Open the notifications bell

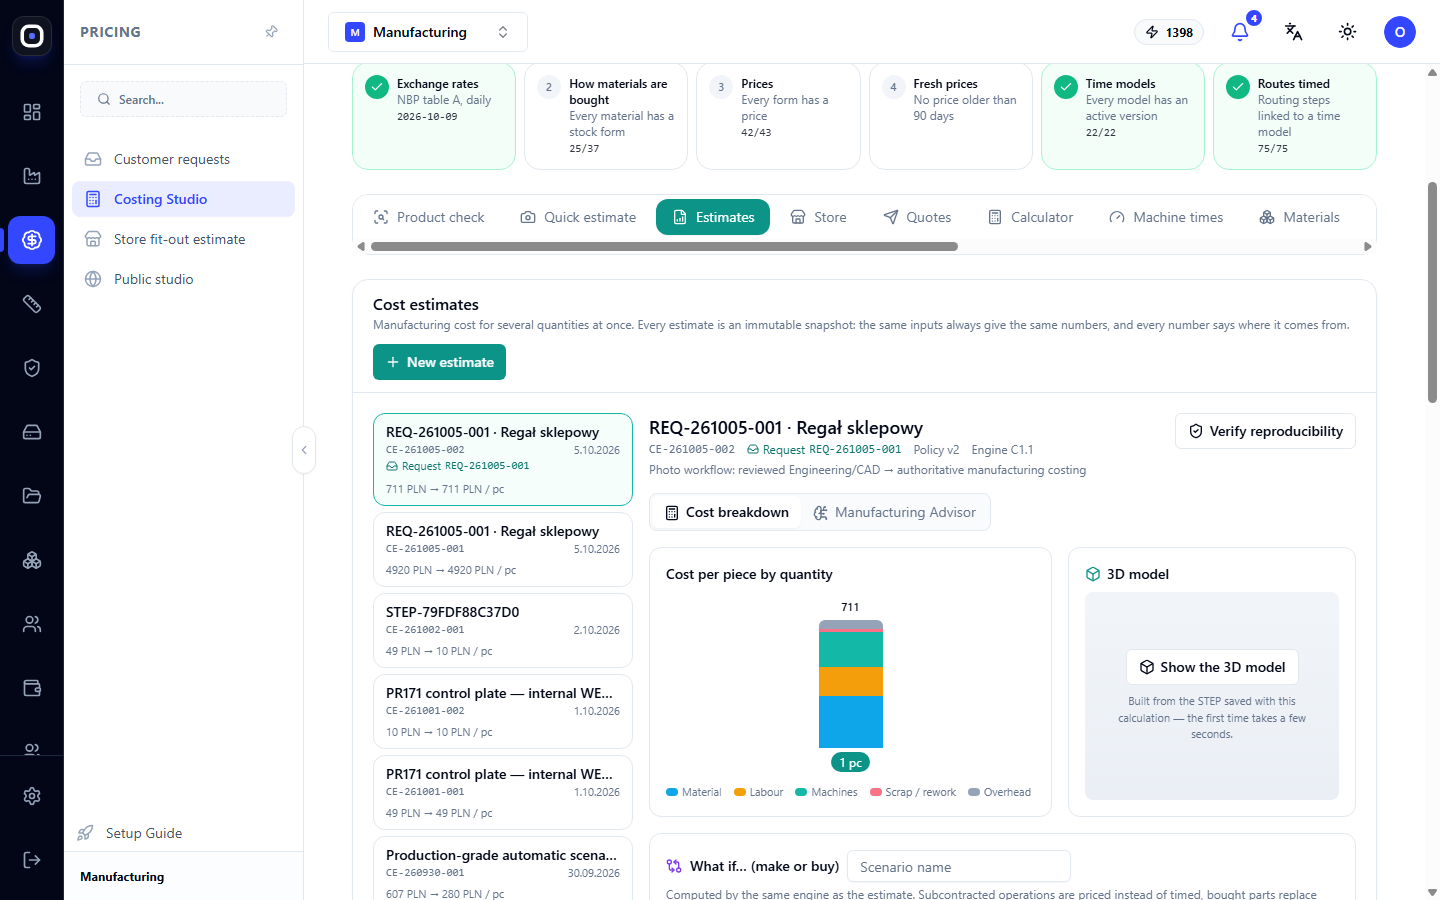tap(1240, 32)
